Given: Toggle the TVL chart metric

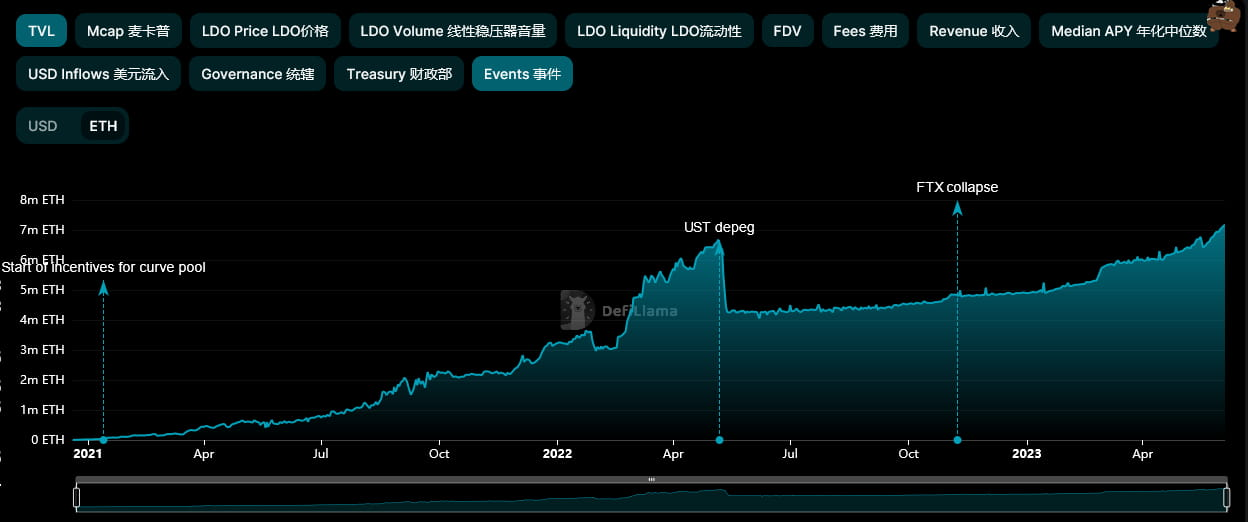Looking at the screenshot, I should pos(41,31).
